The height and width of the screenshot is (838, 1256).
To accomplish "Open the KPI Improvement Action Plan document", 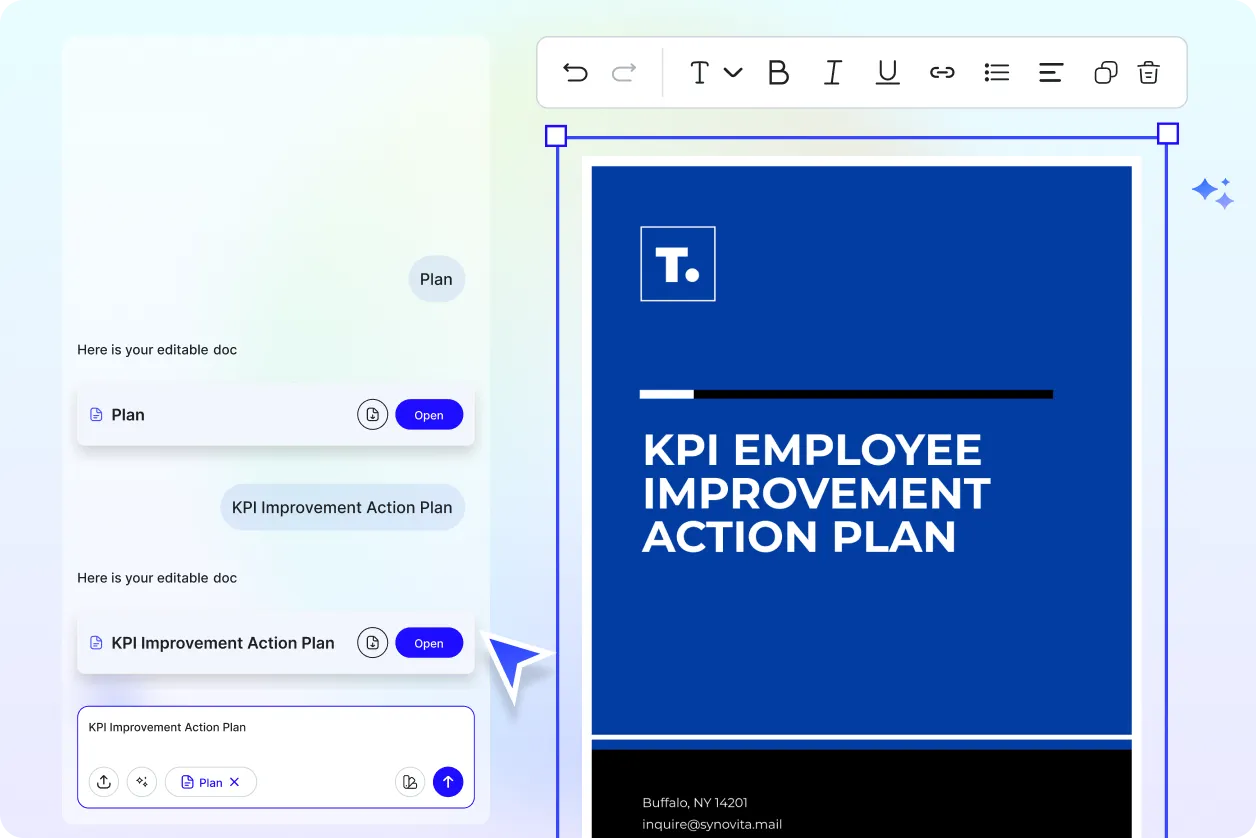I will coord(429,643).
